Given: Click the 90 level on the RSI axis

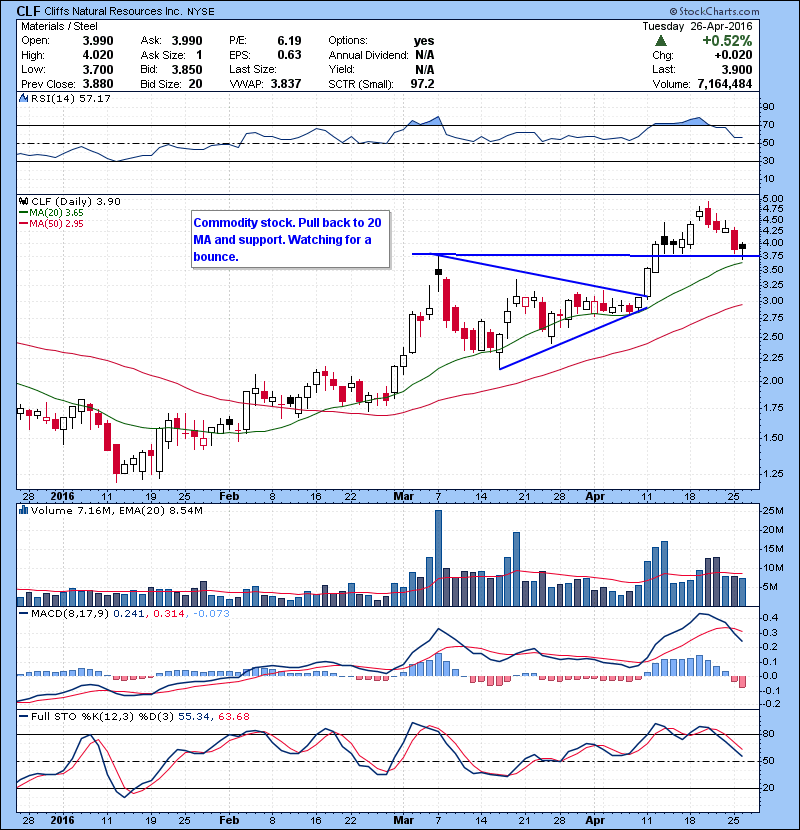Looking at the screenshot, I should (x=768, y=106).
